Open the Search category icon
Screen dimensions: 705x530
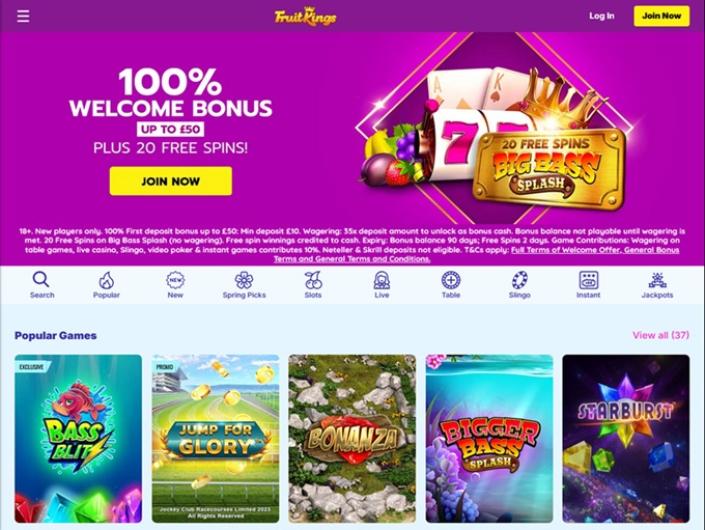(x=41, y=280)
